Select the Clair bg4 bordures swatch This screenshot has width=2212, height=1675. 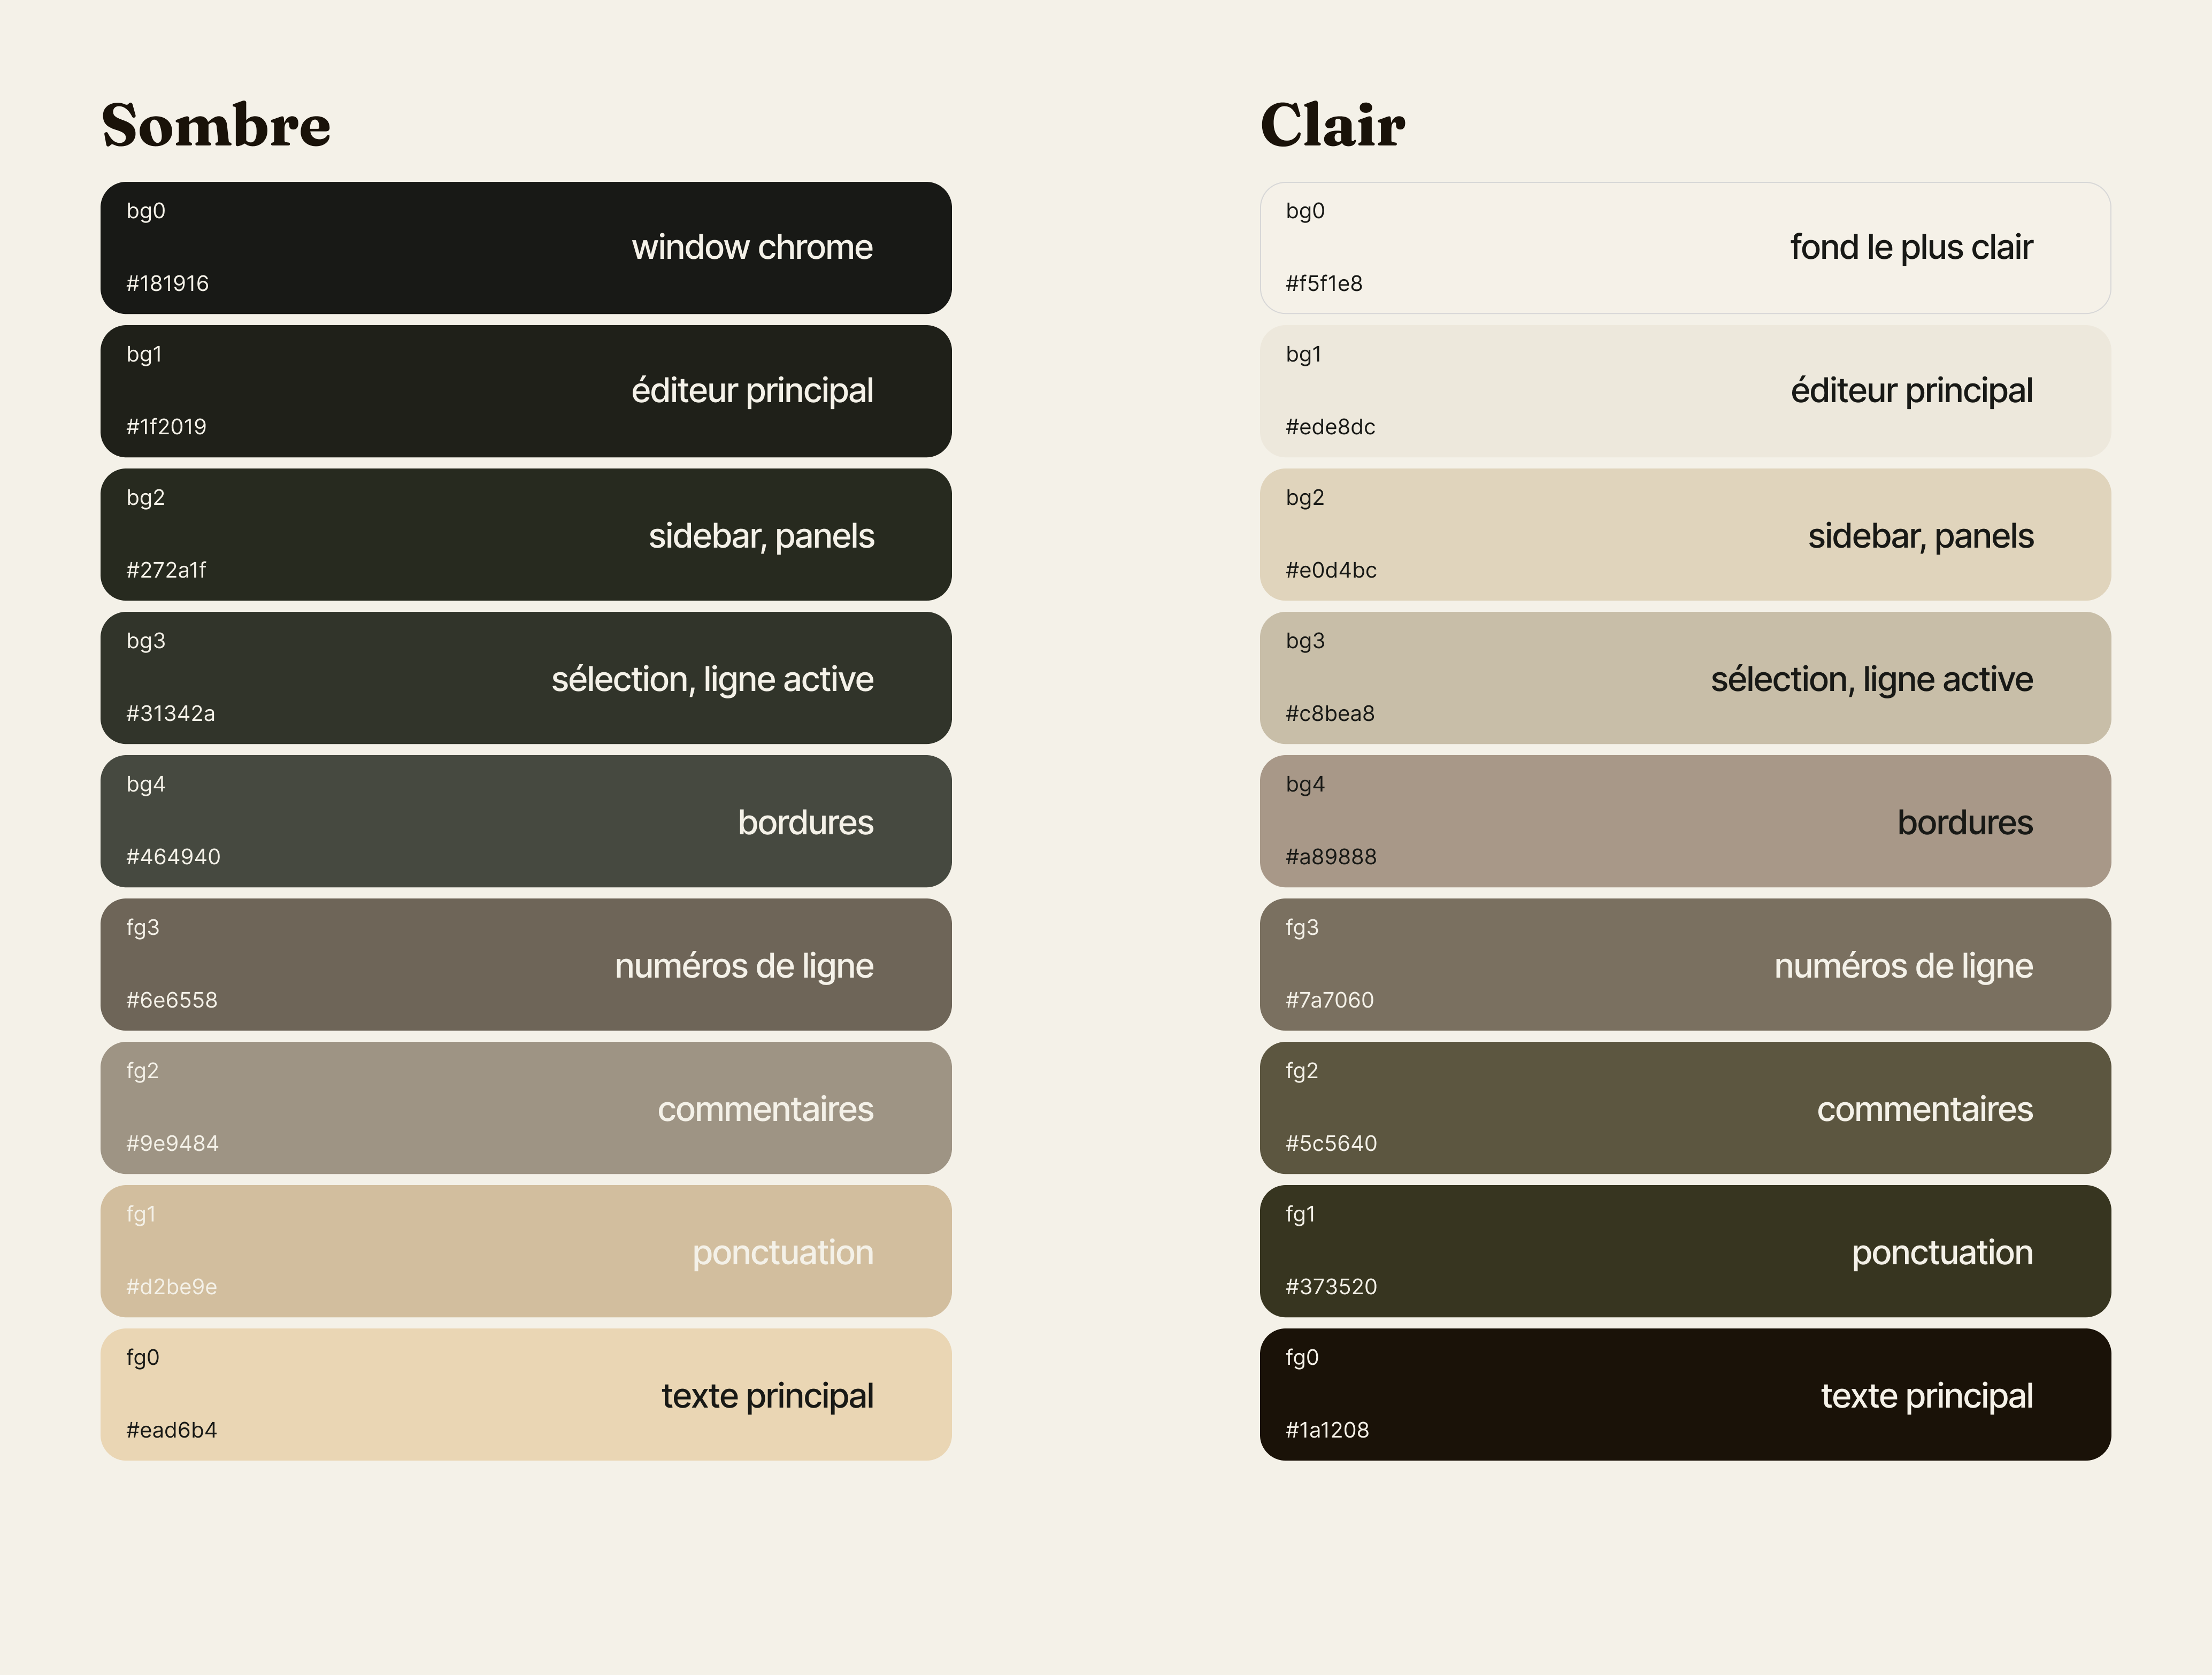(1685, 821)
